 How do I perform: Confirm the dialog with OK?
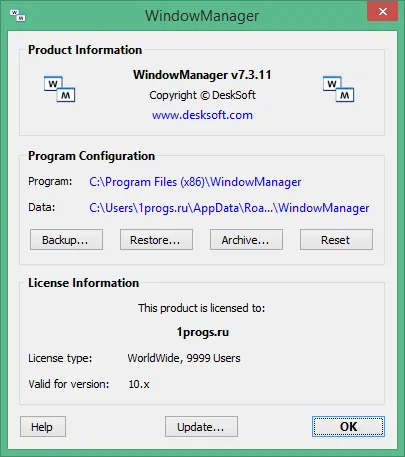pyautogui.click(x=348, y=427)
